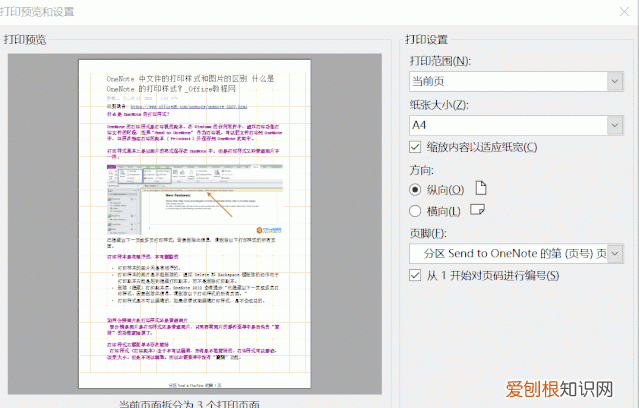639x408 pixels.
Task: Click the landscape page icon beside 横向
Action: click(x=477, y=210)
